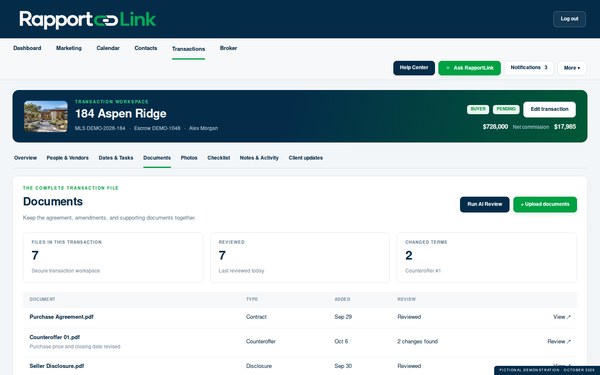
Task: Click the ADDED column header
Action: coord(342,299)
